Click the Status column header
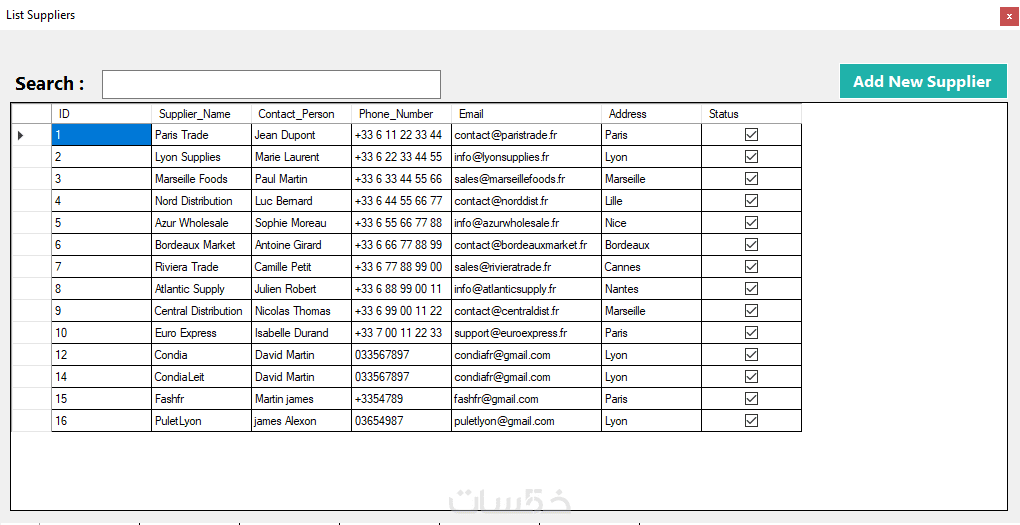 tap(751, 114)
